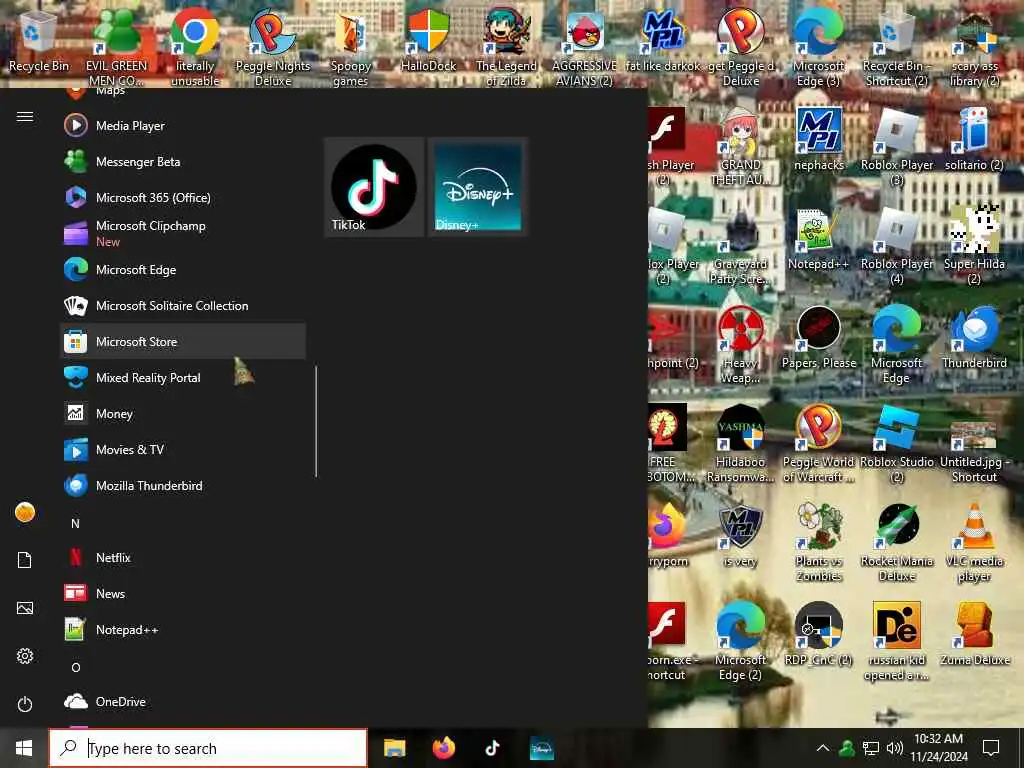Open the News app
Viewport: 1024px width, 768px height.
183,593
